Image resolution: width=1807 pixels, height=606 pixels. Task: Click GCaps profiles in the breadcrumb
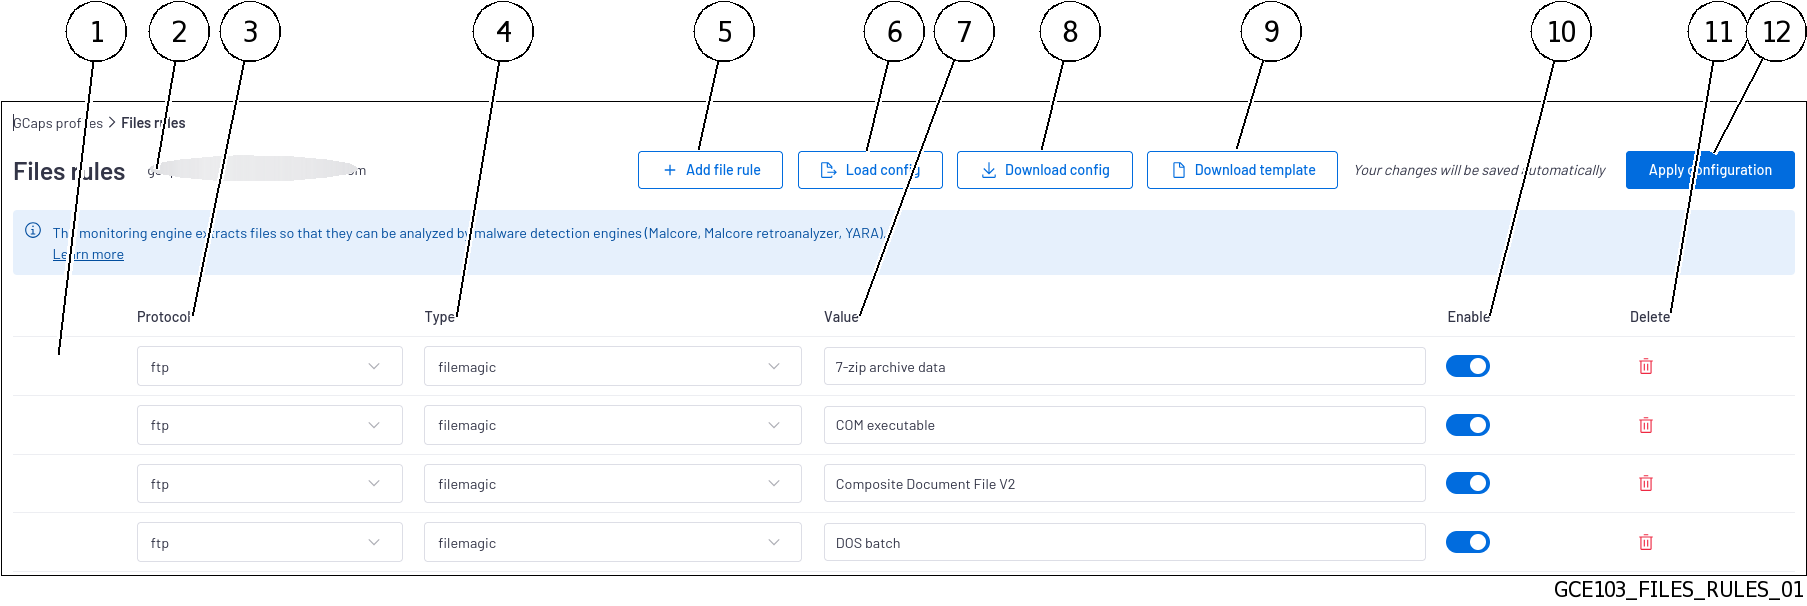56,122
